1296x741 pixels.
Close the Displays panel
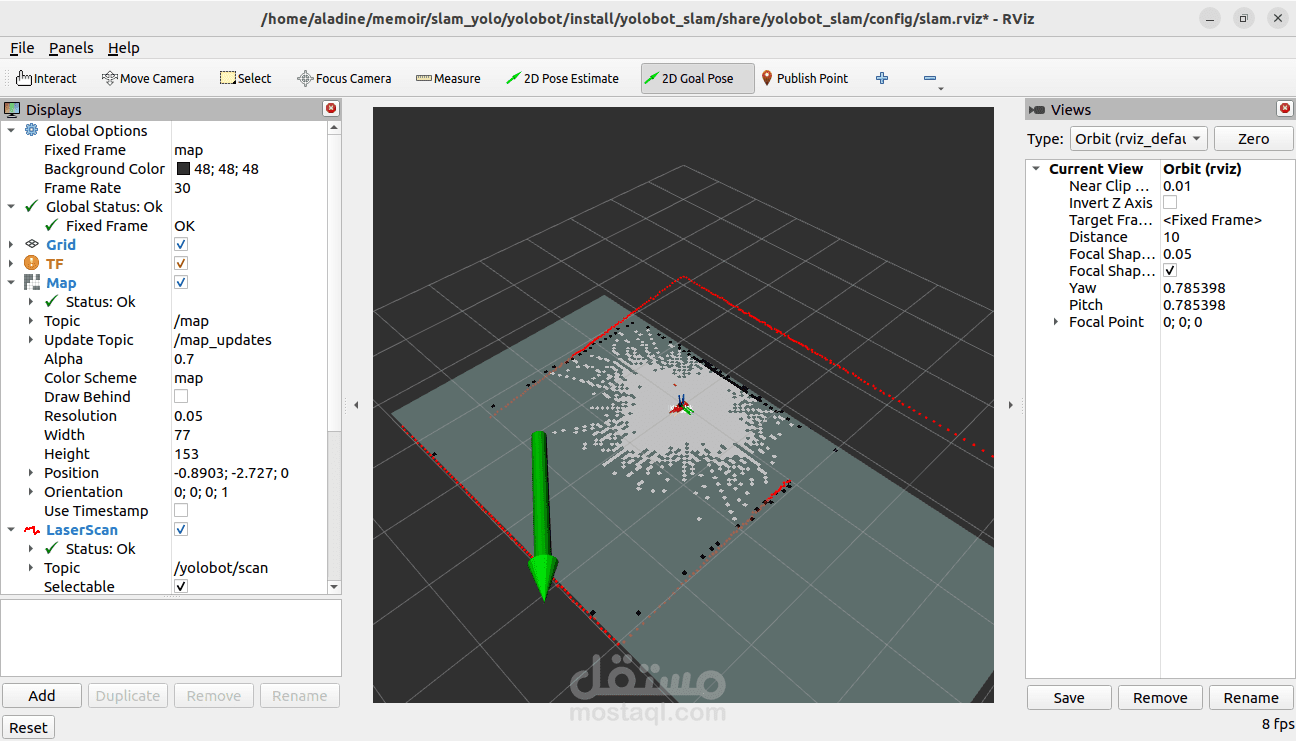click(x=331, y=109)
